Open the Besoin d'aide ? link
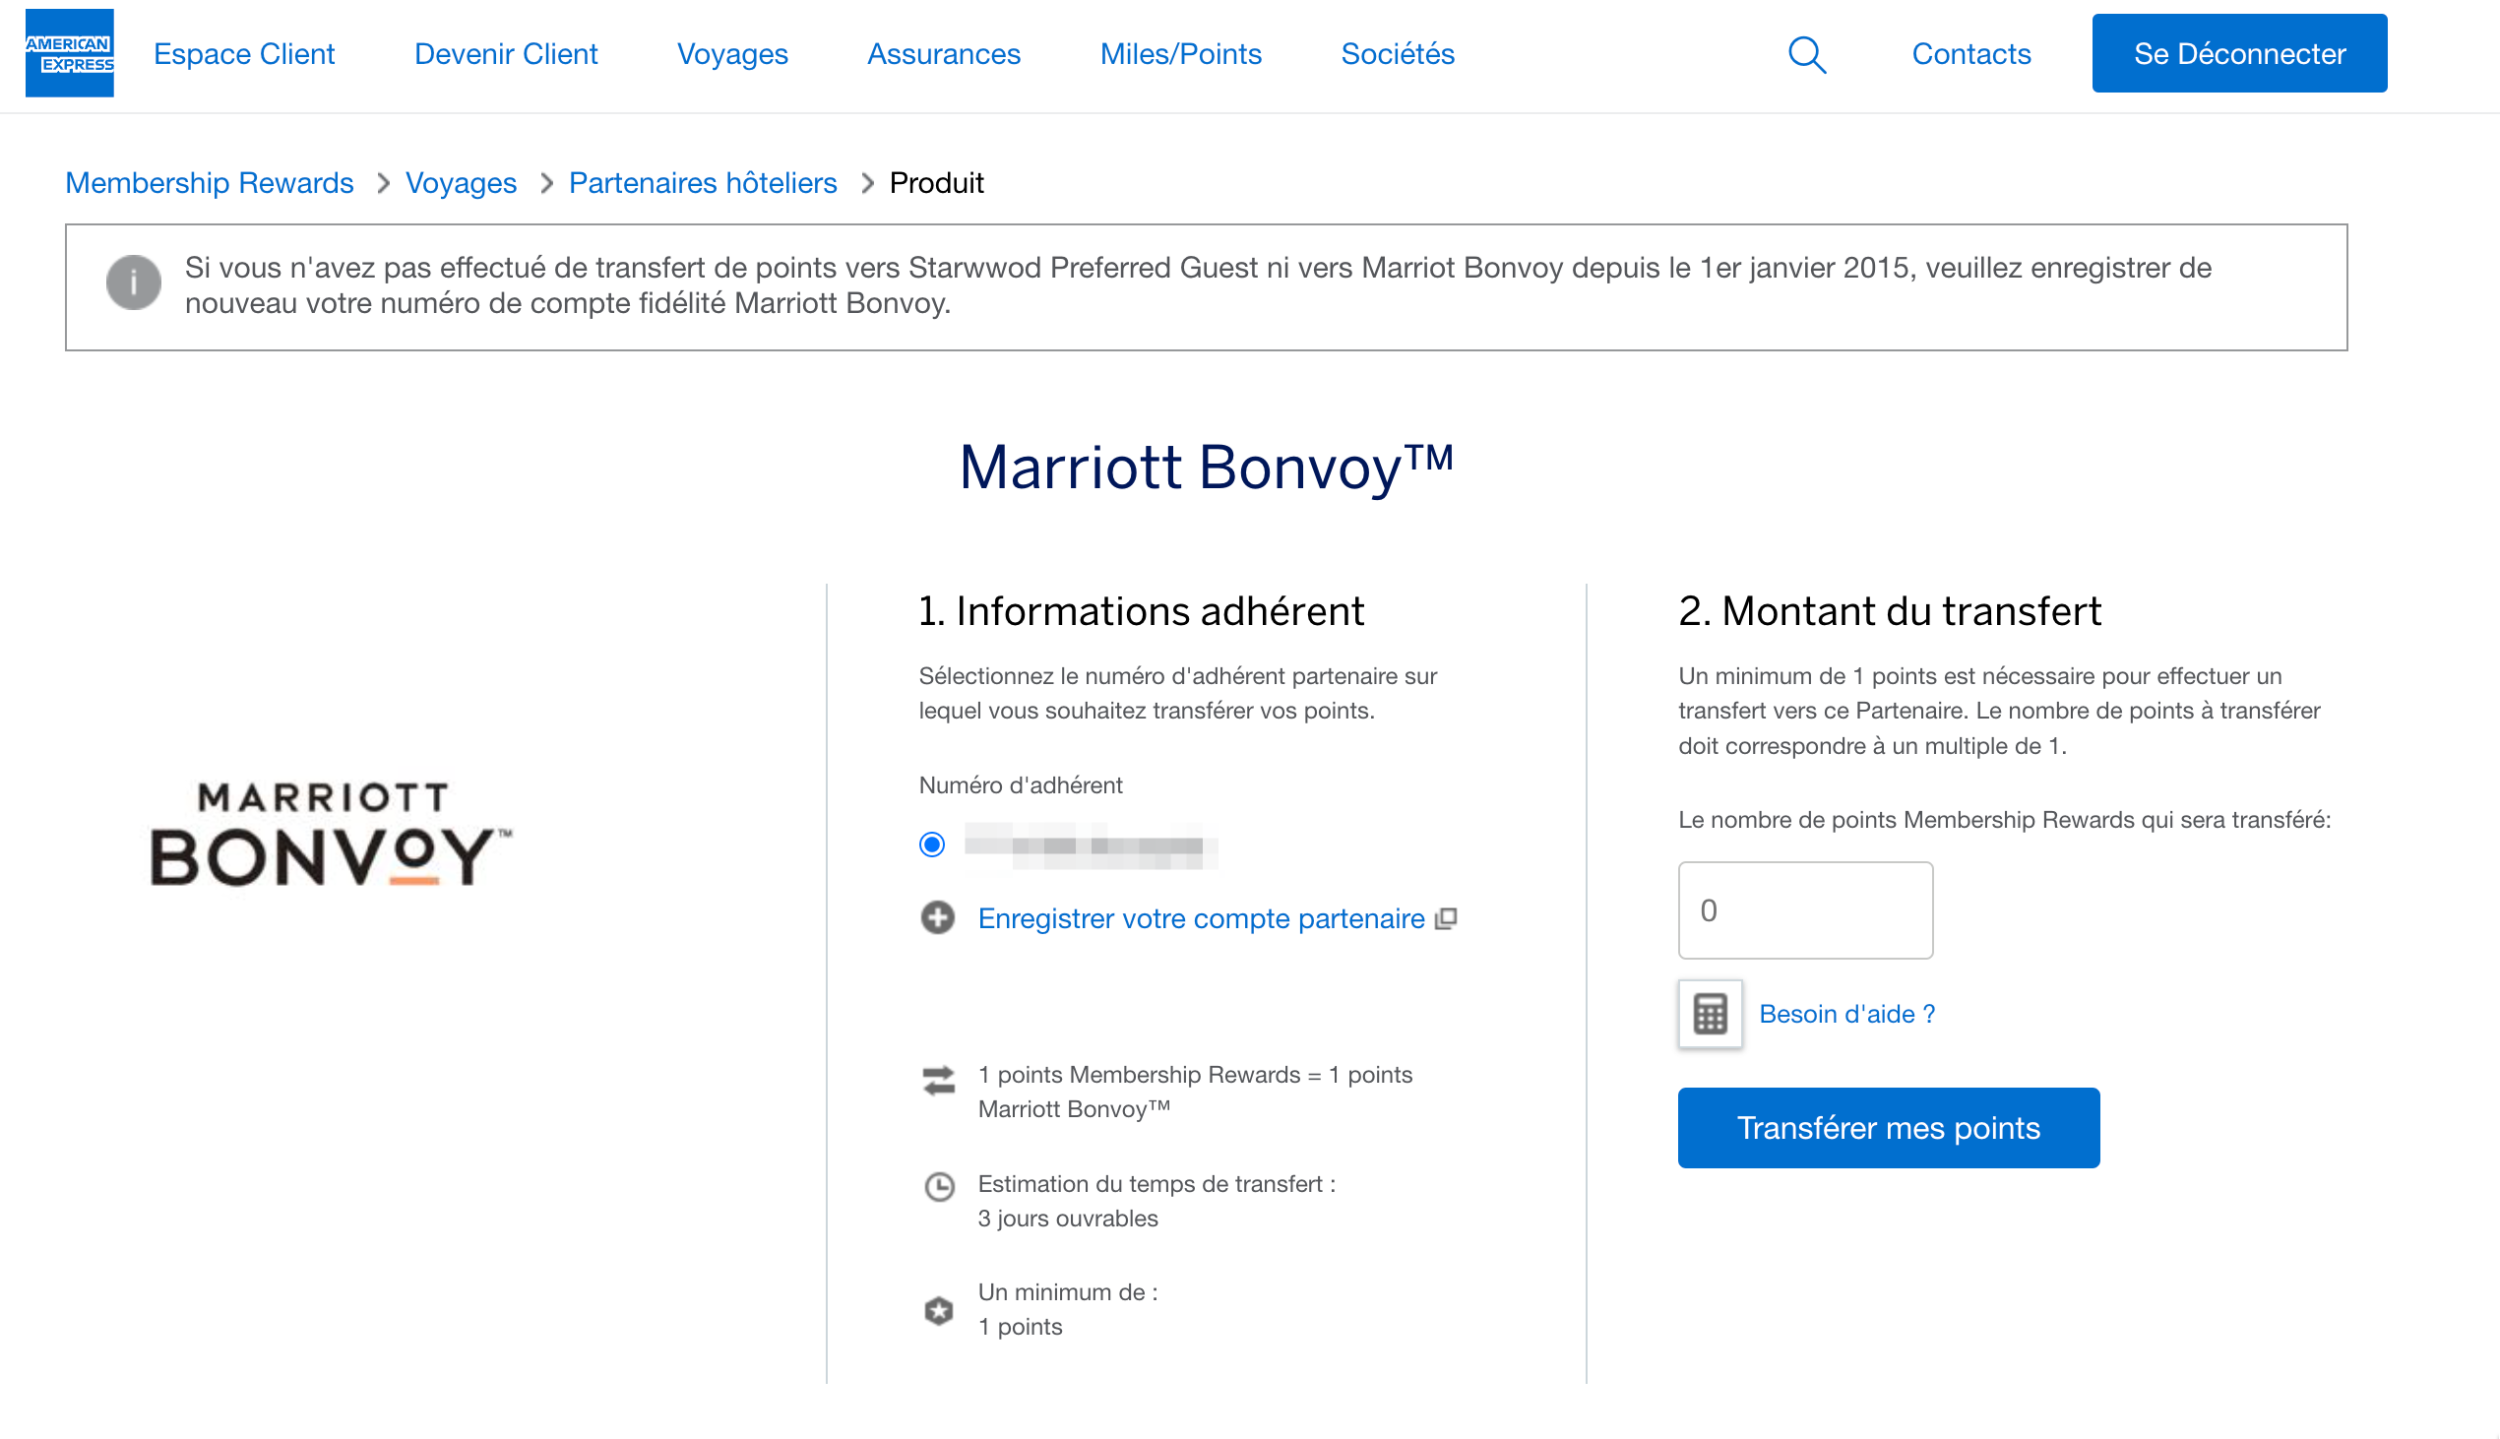 tap(1846, 1014)
